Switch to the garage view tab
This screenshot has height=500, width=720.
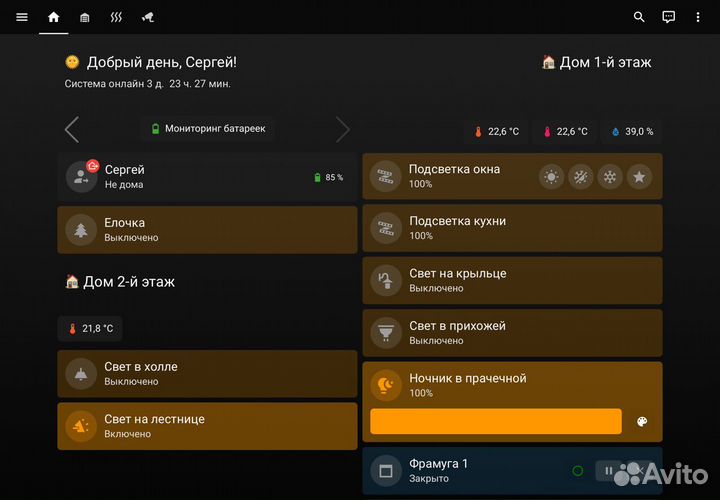coord(84,17)
